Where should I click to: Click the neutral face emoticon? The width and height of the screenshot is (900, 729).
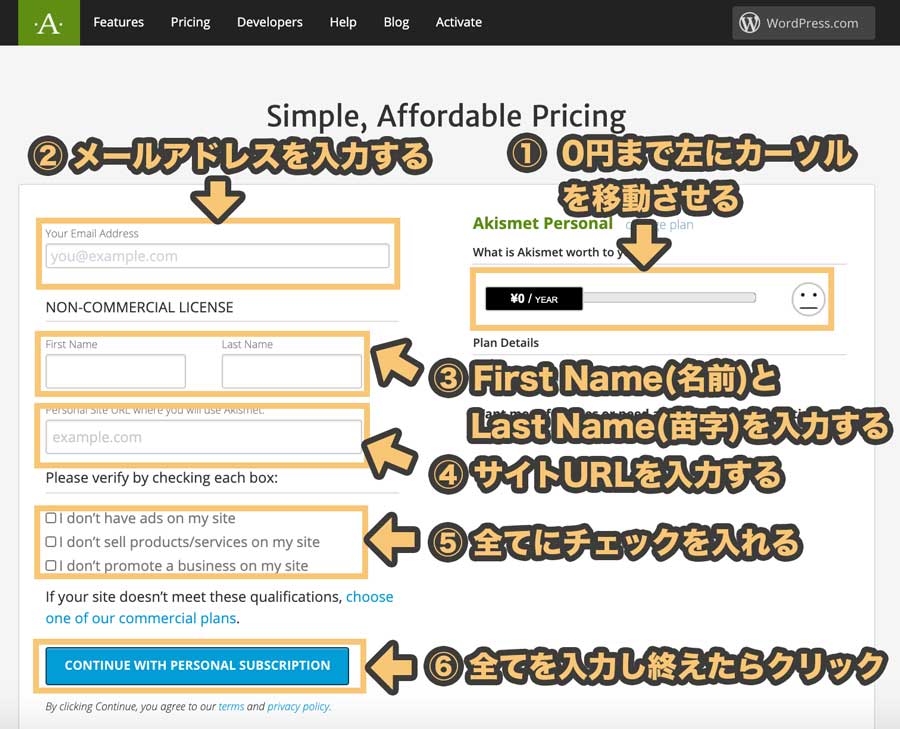808,299
